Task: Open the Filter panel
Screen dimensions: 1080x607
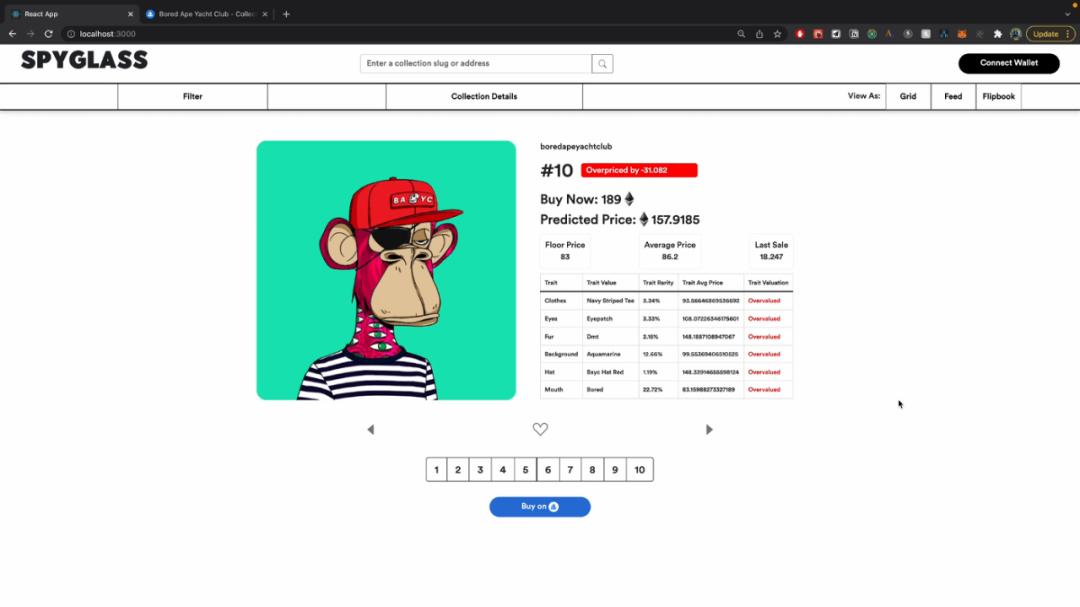Action: pos(192,97)
